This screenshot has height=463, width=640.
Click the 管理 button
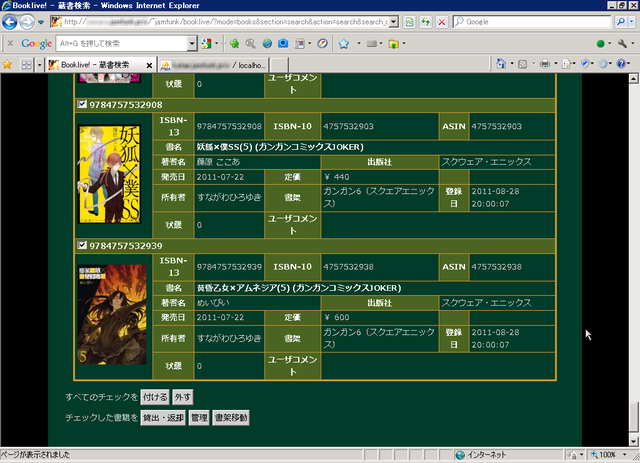click(199, 418)
